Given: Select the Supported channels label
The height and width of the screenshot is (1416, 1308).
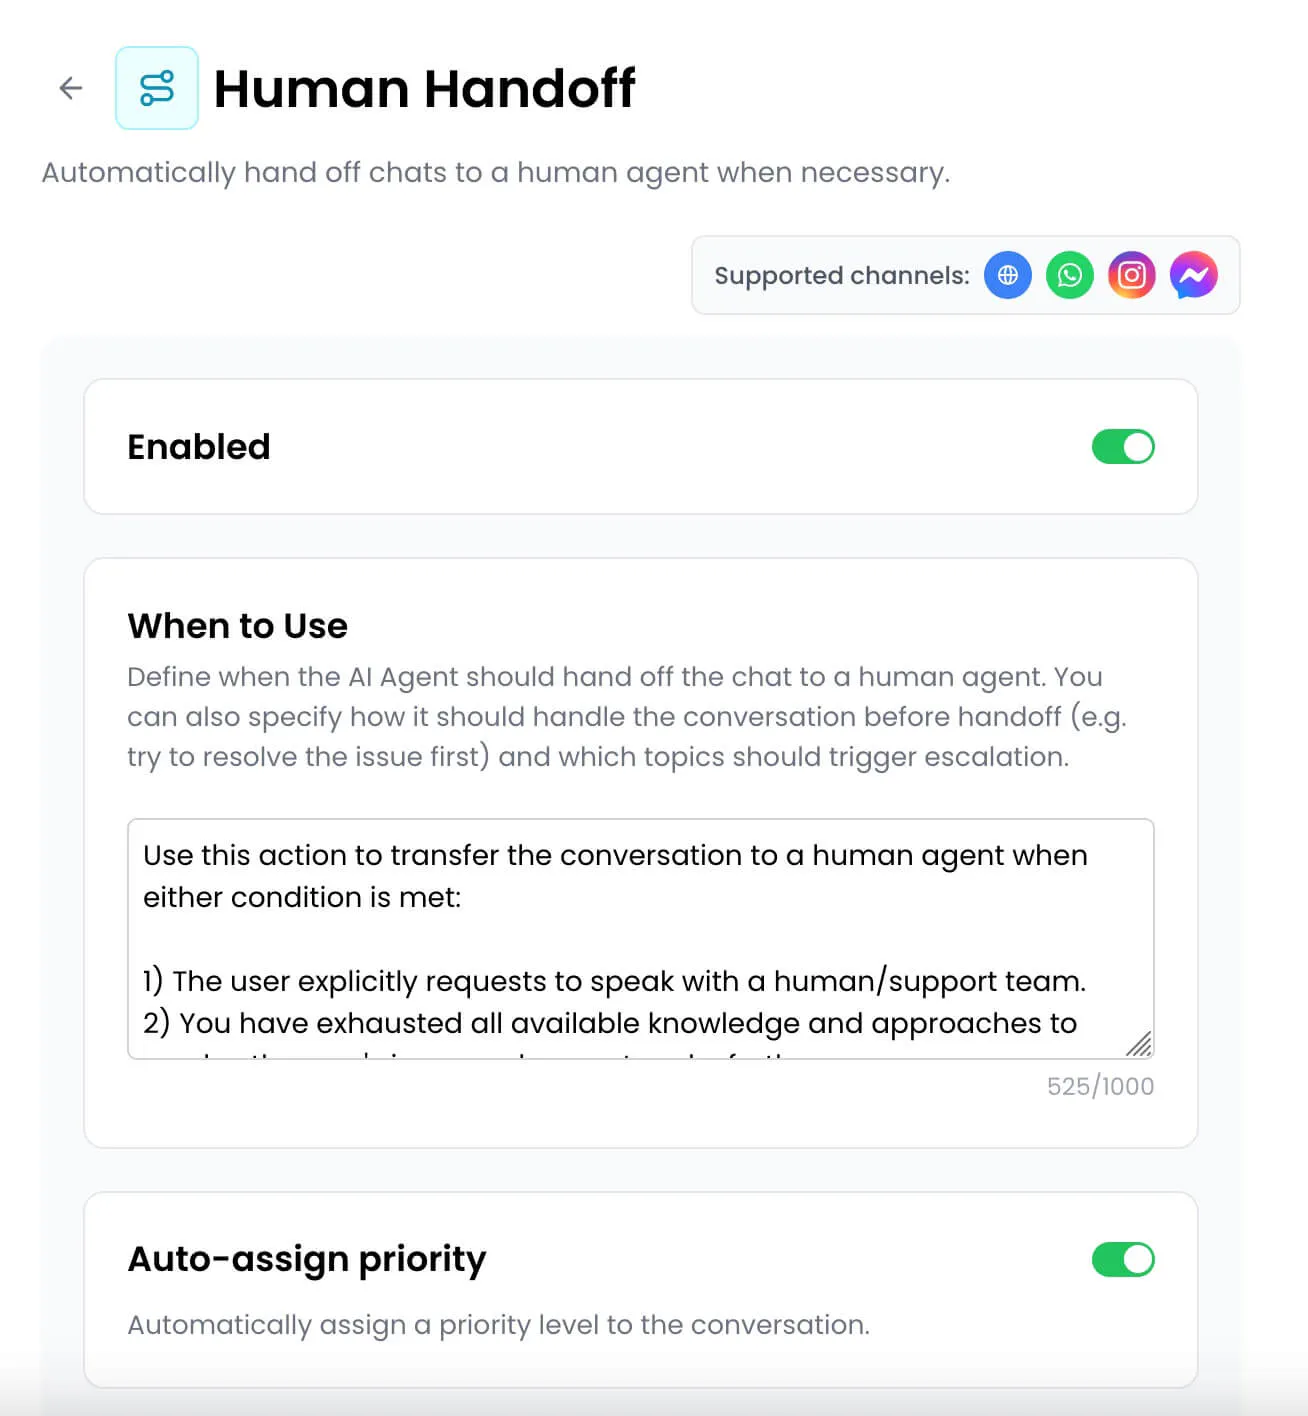Looking at the screenshot, I should point(842,276).
